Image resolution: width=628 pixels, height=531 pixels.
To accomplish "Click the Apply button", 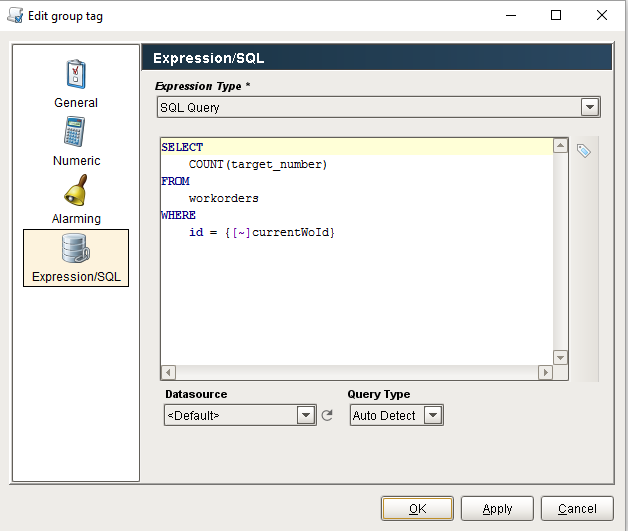I will coord(497,509).
